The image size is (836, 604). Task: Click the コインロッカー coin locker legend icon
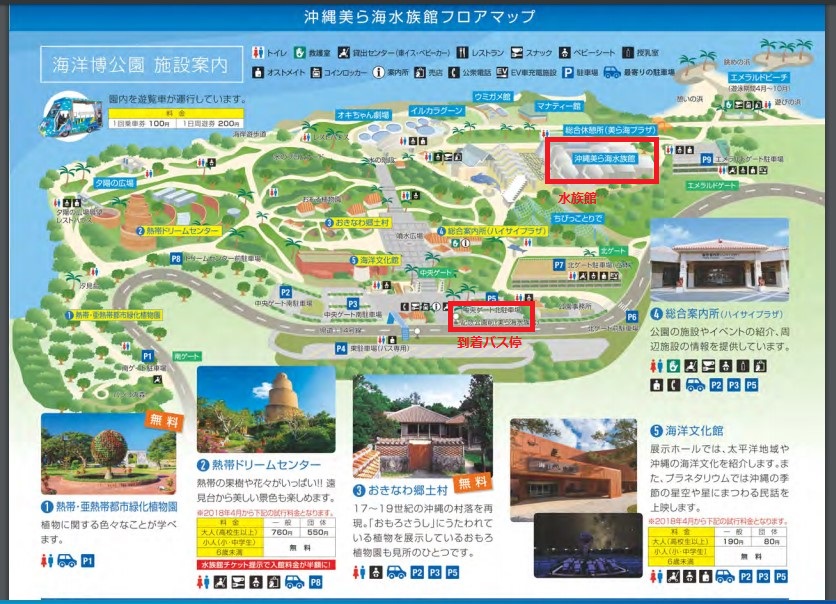tap(316, 72)
